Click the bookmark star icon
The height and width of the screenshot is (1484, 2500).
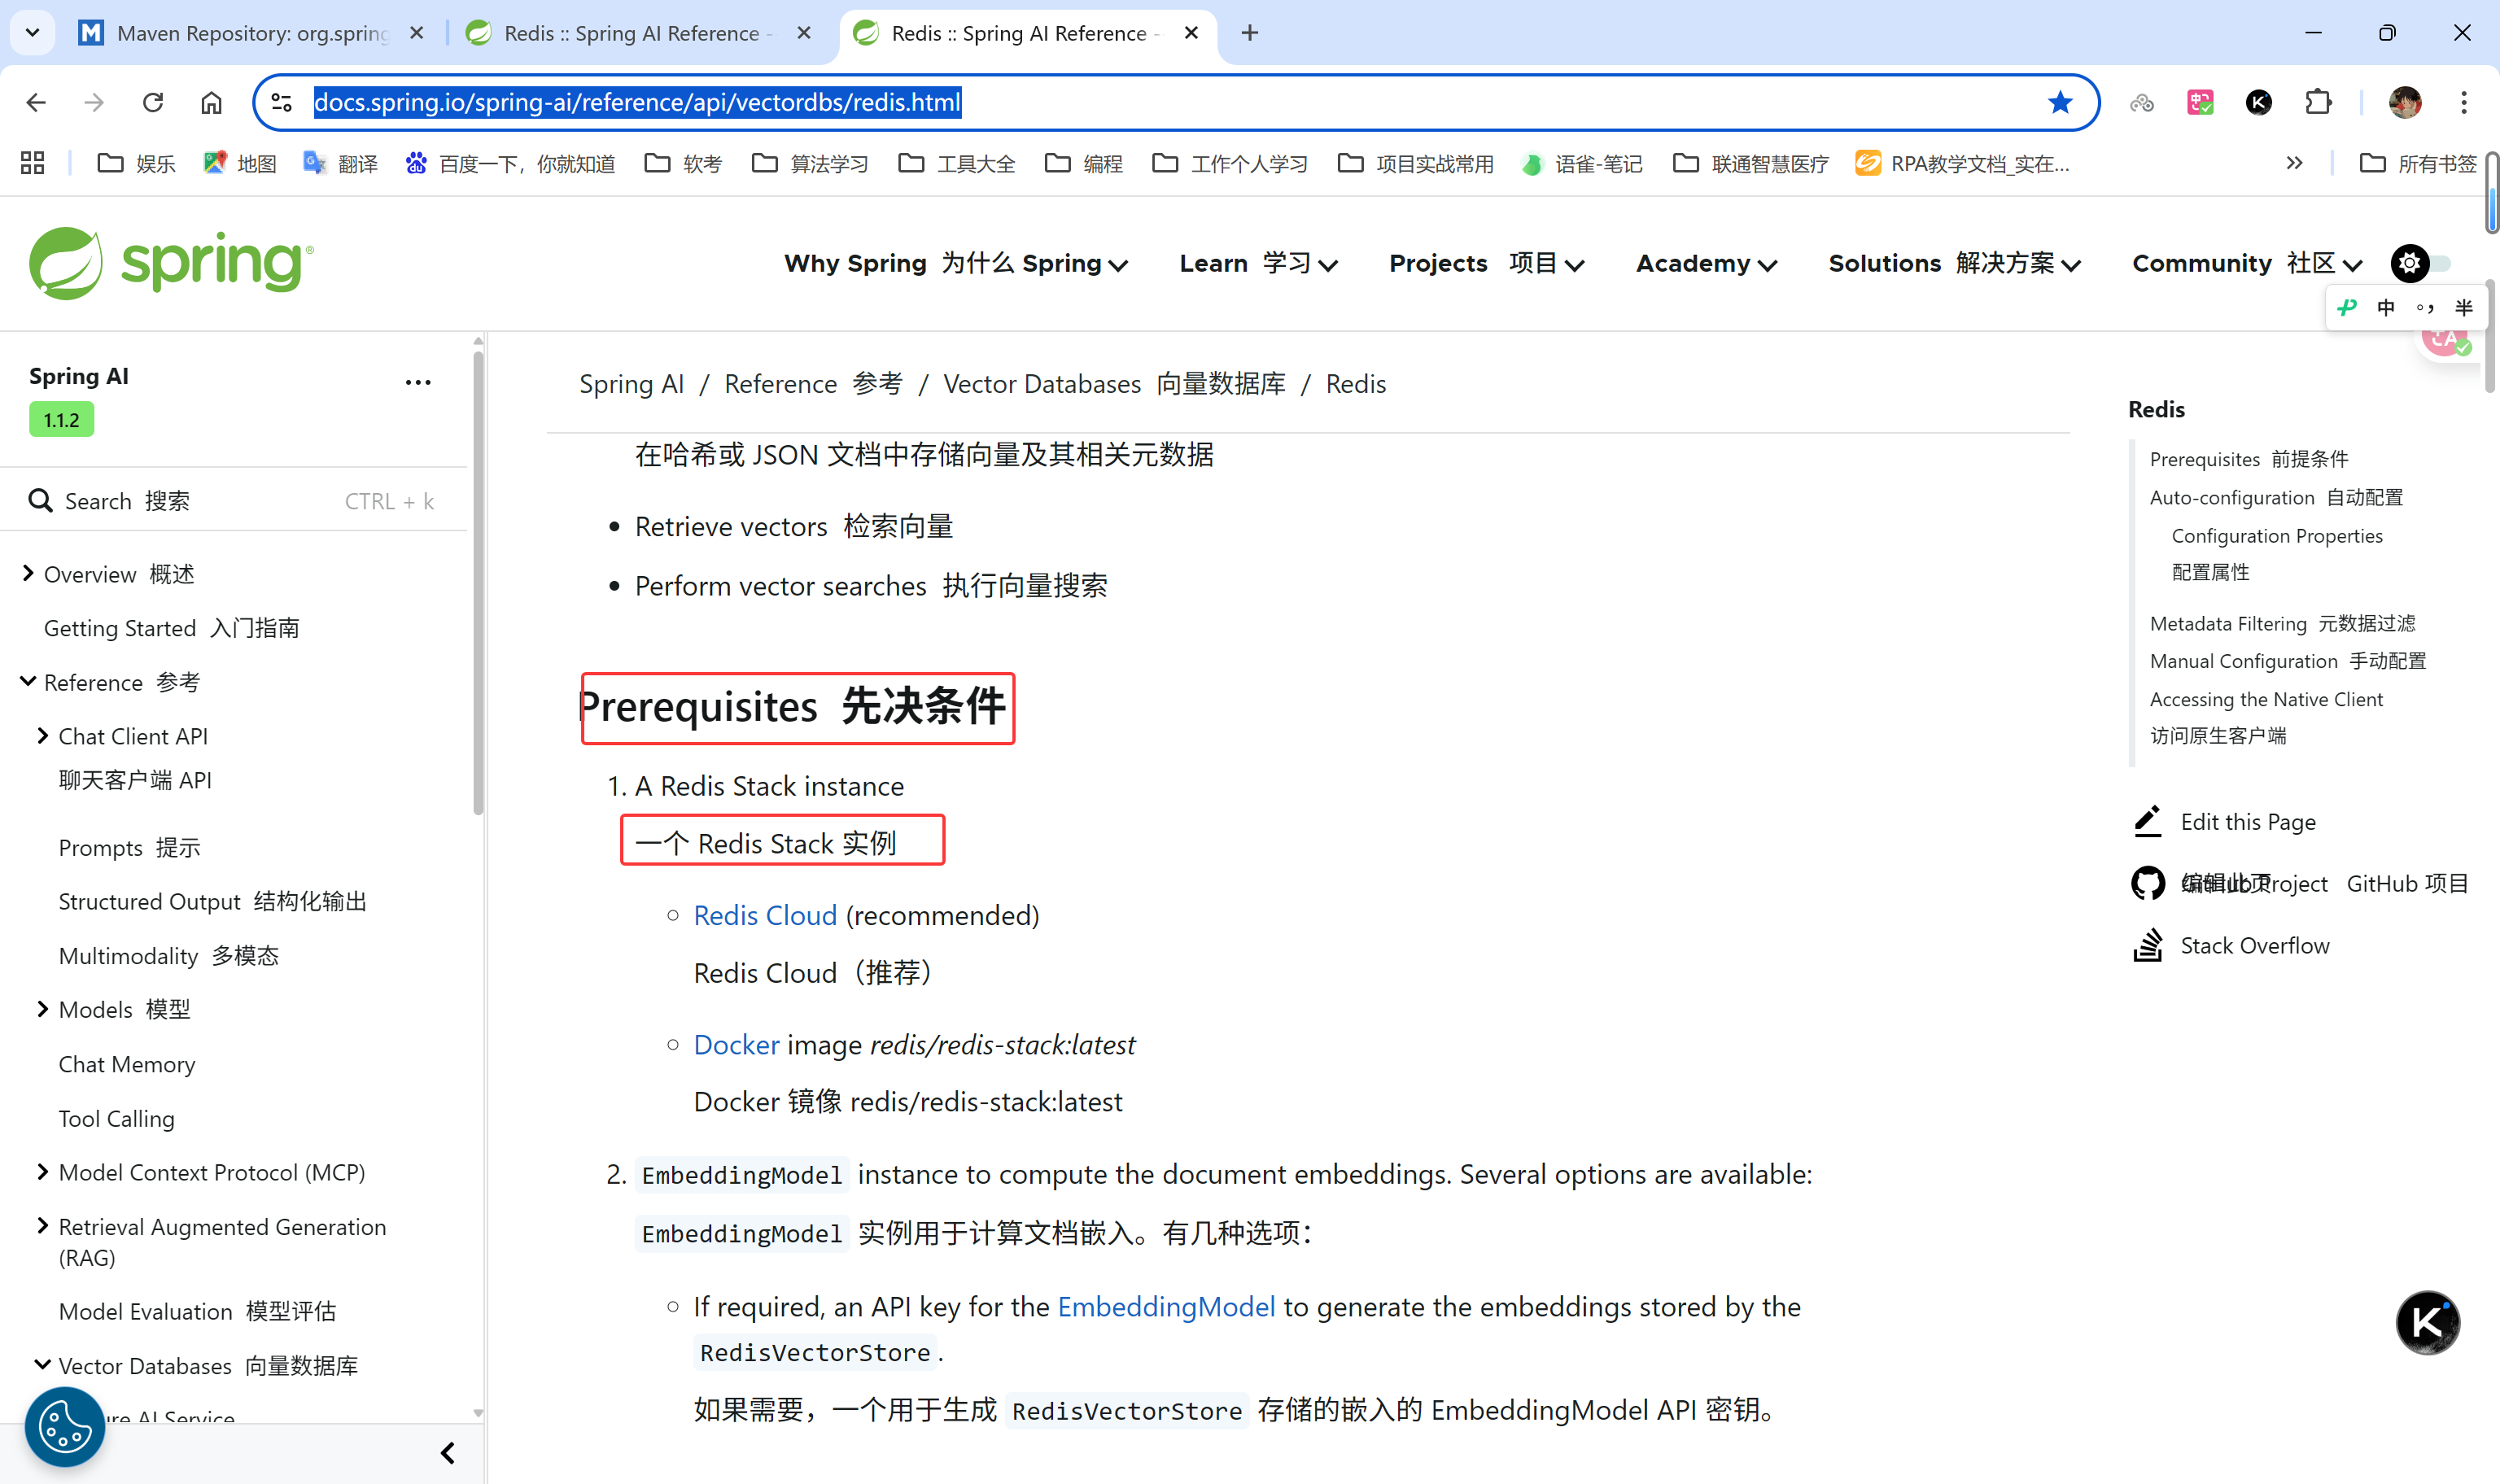click(2059, 102)
